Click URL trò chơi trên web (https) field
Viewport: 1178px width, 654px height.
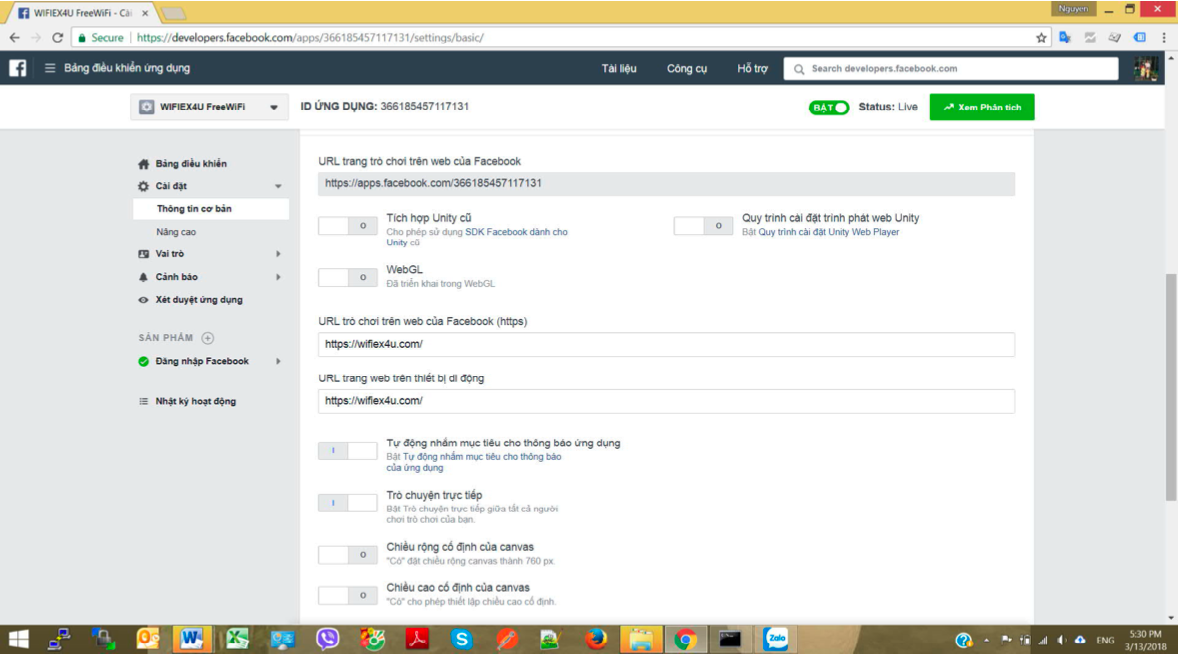pyautogui.click(x=666, y=344)
